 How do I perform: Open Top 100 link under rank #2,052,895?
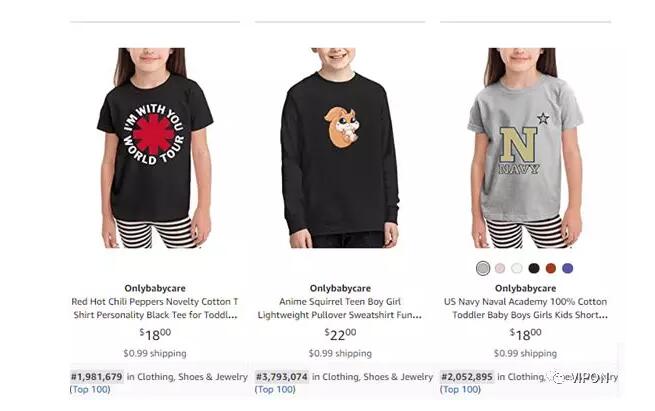460,389
